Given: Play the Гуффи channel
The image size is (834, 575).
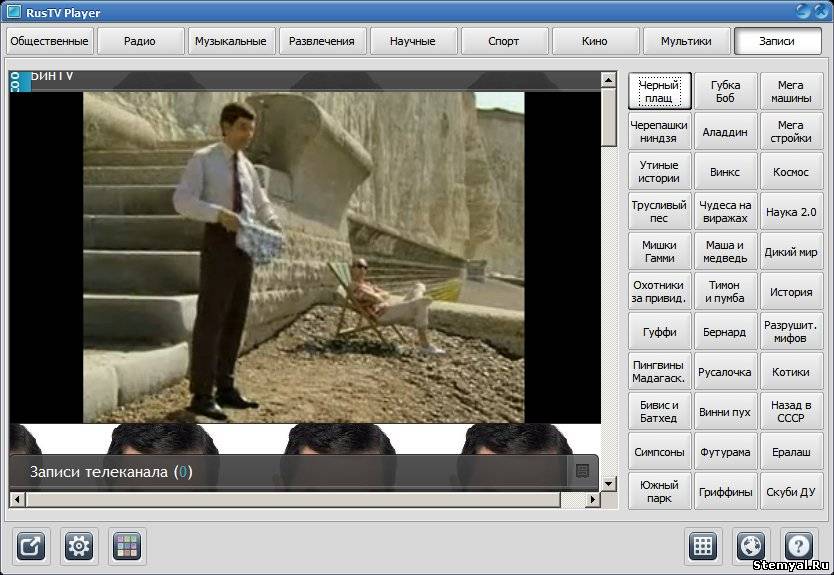Looking at the screenshot, I should click(659, 331).
